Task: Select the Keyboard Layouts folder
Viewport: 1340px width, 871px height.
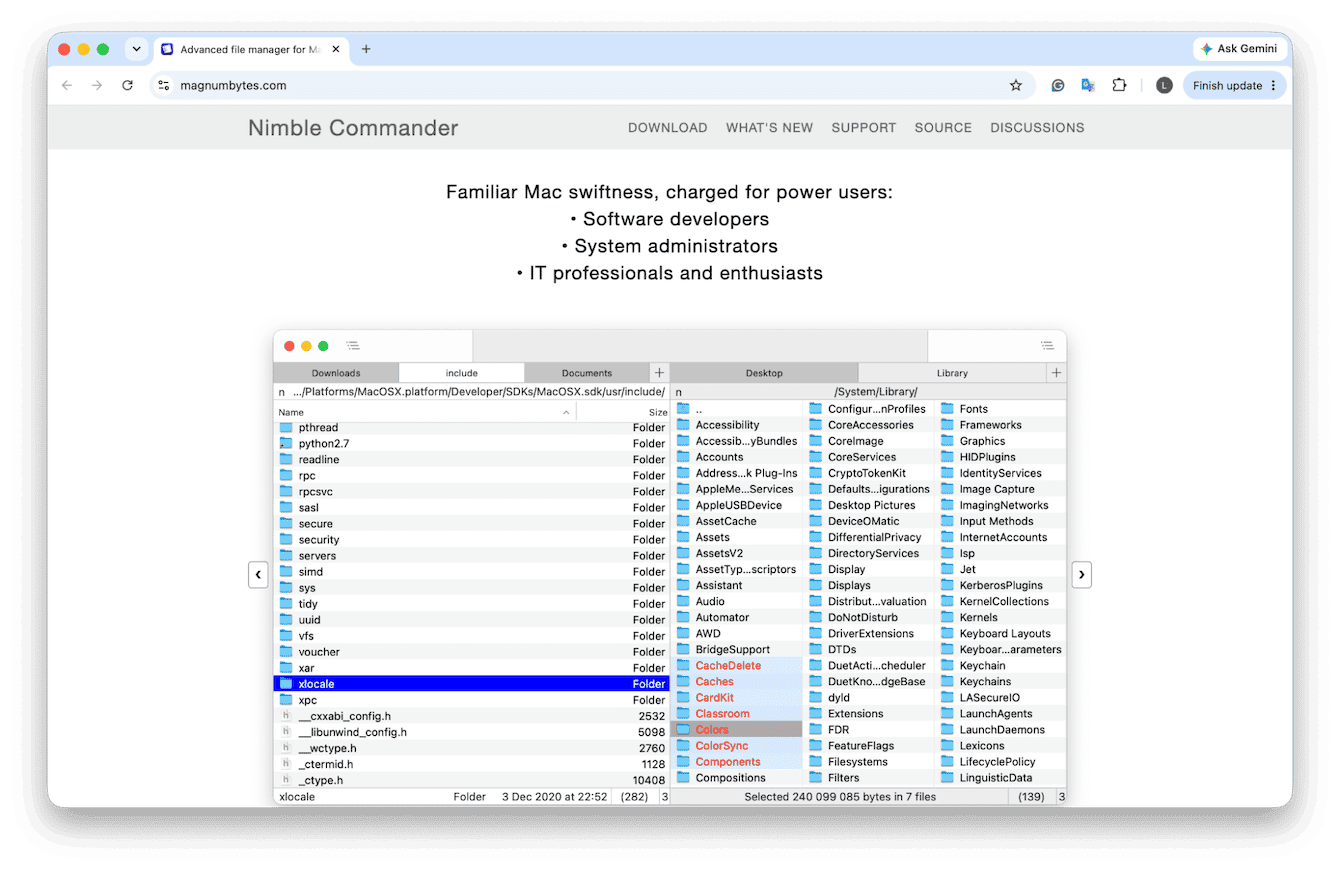Action: click(1001, 634)
